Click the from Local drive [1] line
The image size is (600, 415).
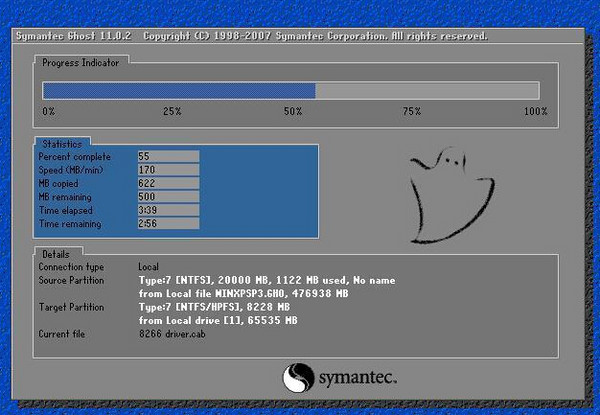pyautogui.click(x=218, y=321)
